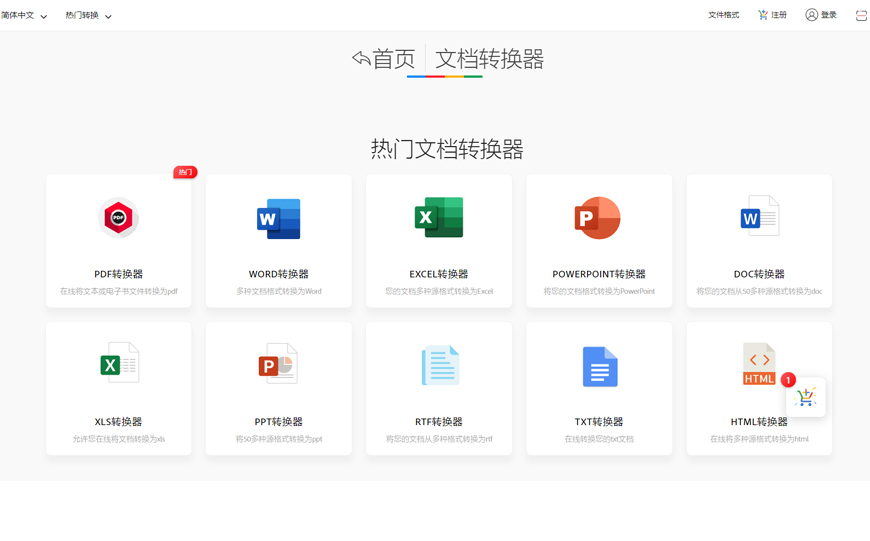The image size is (870, 541).
Task: Click the XLS转换器 card title
Action: click(x=118, y=422)
